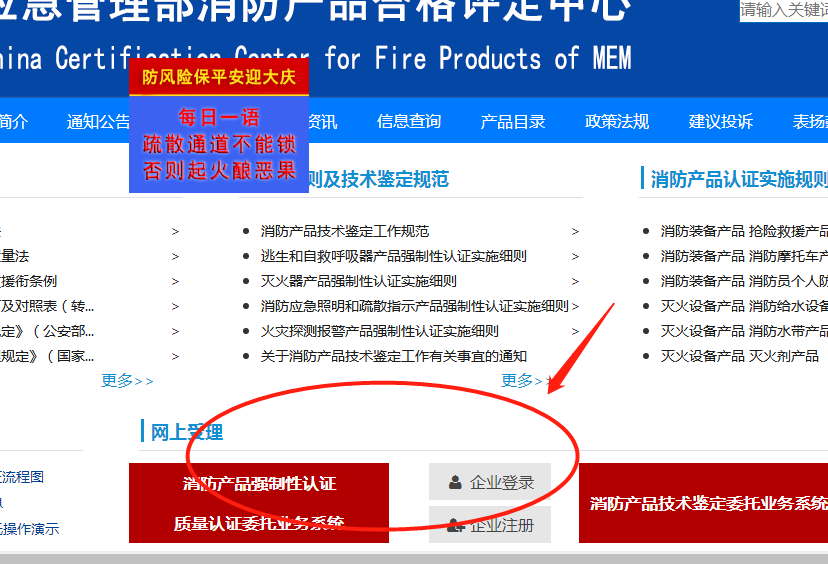The width and height of the screenshot is (828, 564).
Task: Select 政策法规 in the navigation bar
Action: pyautogui.click(x=616, y=121)
